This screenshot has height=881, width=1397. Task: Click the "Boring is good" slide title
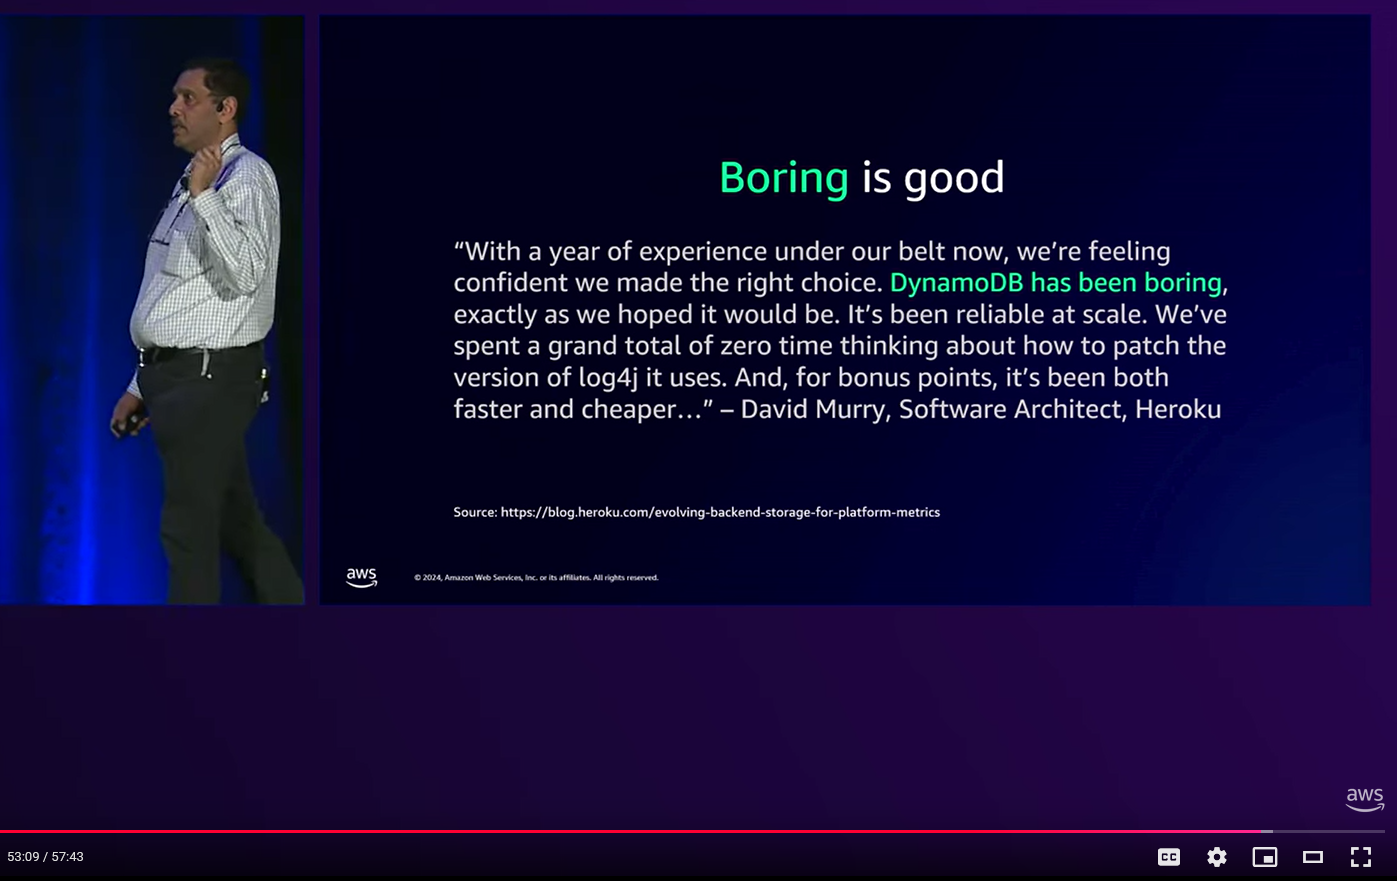(x=862, y=178)
